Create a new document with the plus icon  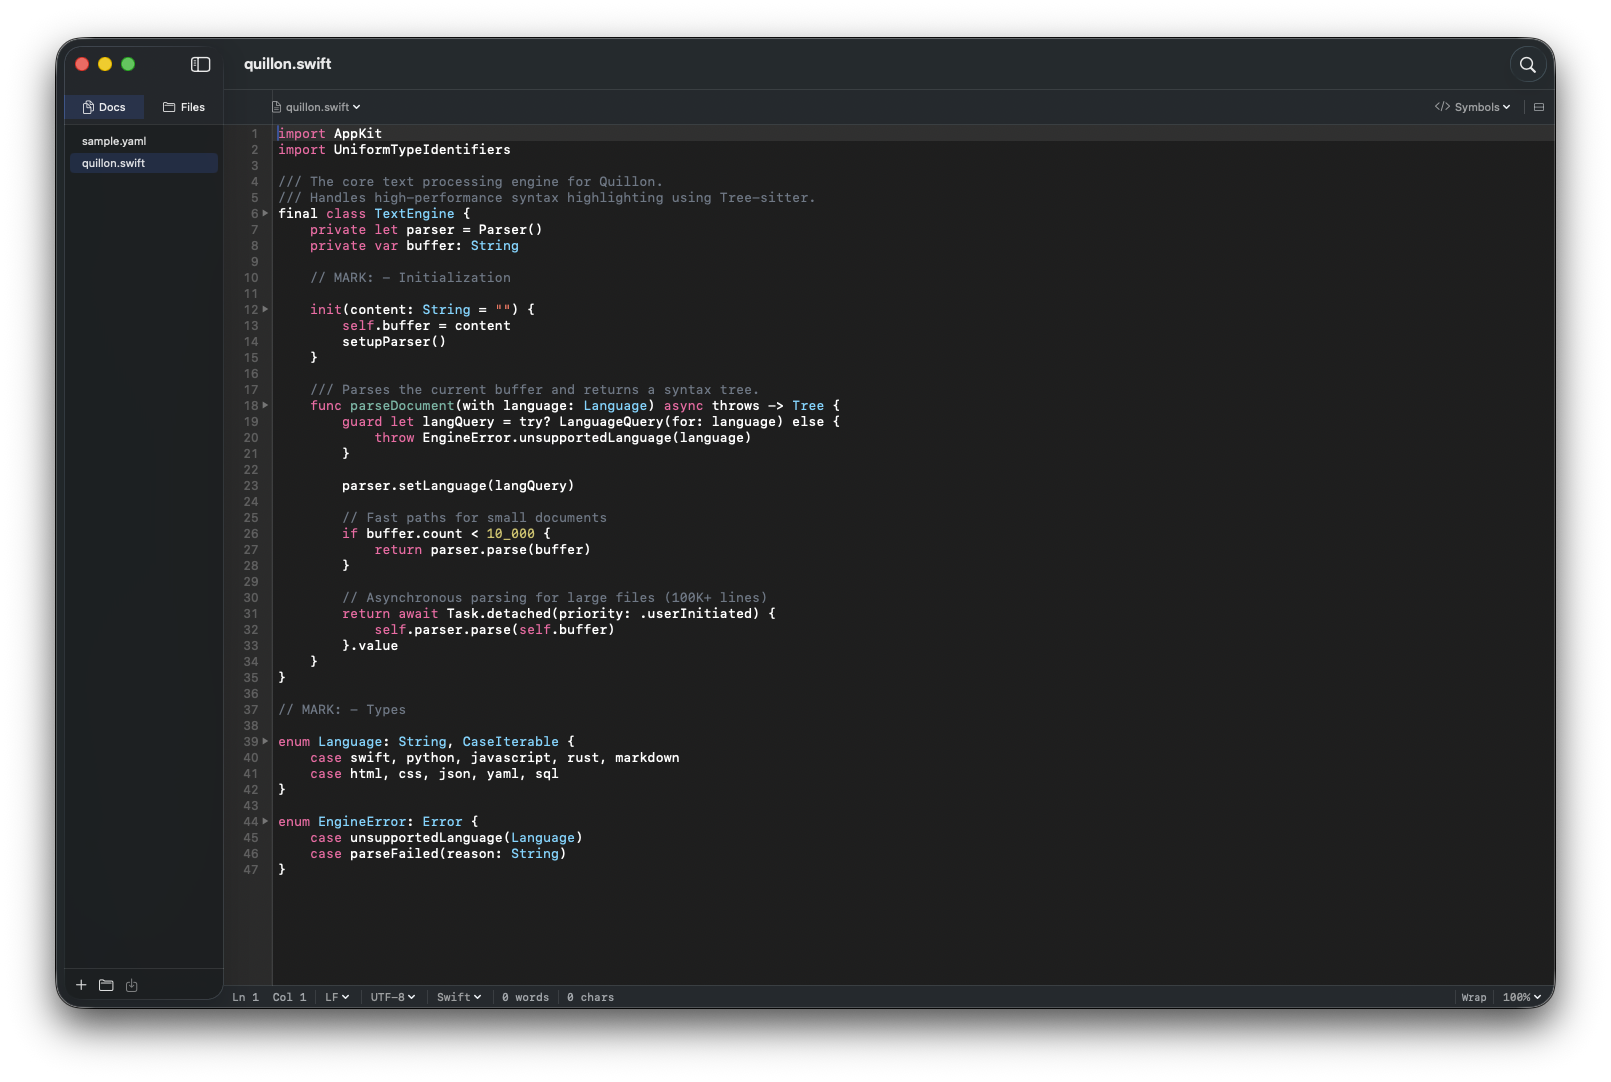(x=81, y=985)
